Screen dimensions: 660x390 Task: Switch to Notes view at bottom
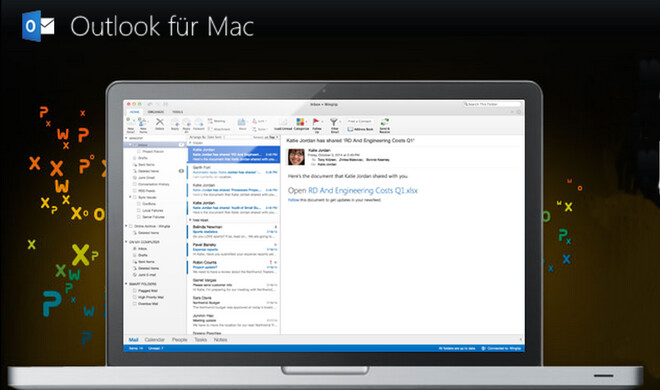pyautogui.click(x=220, y=340)
